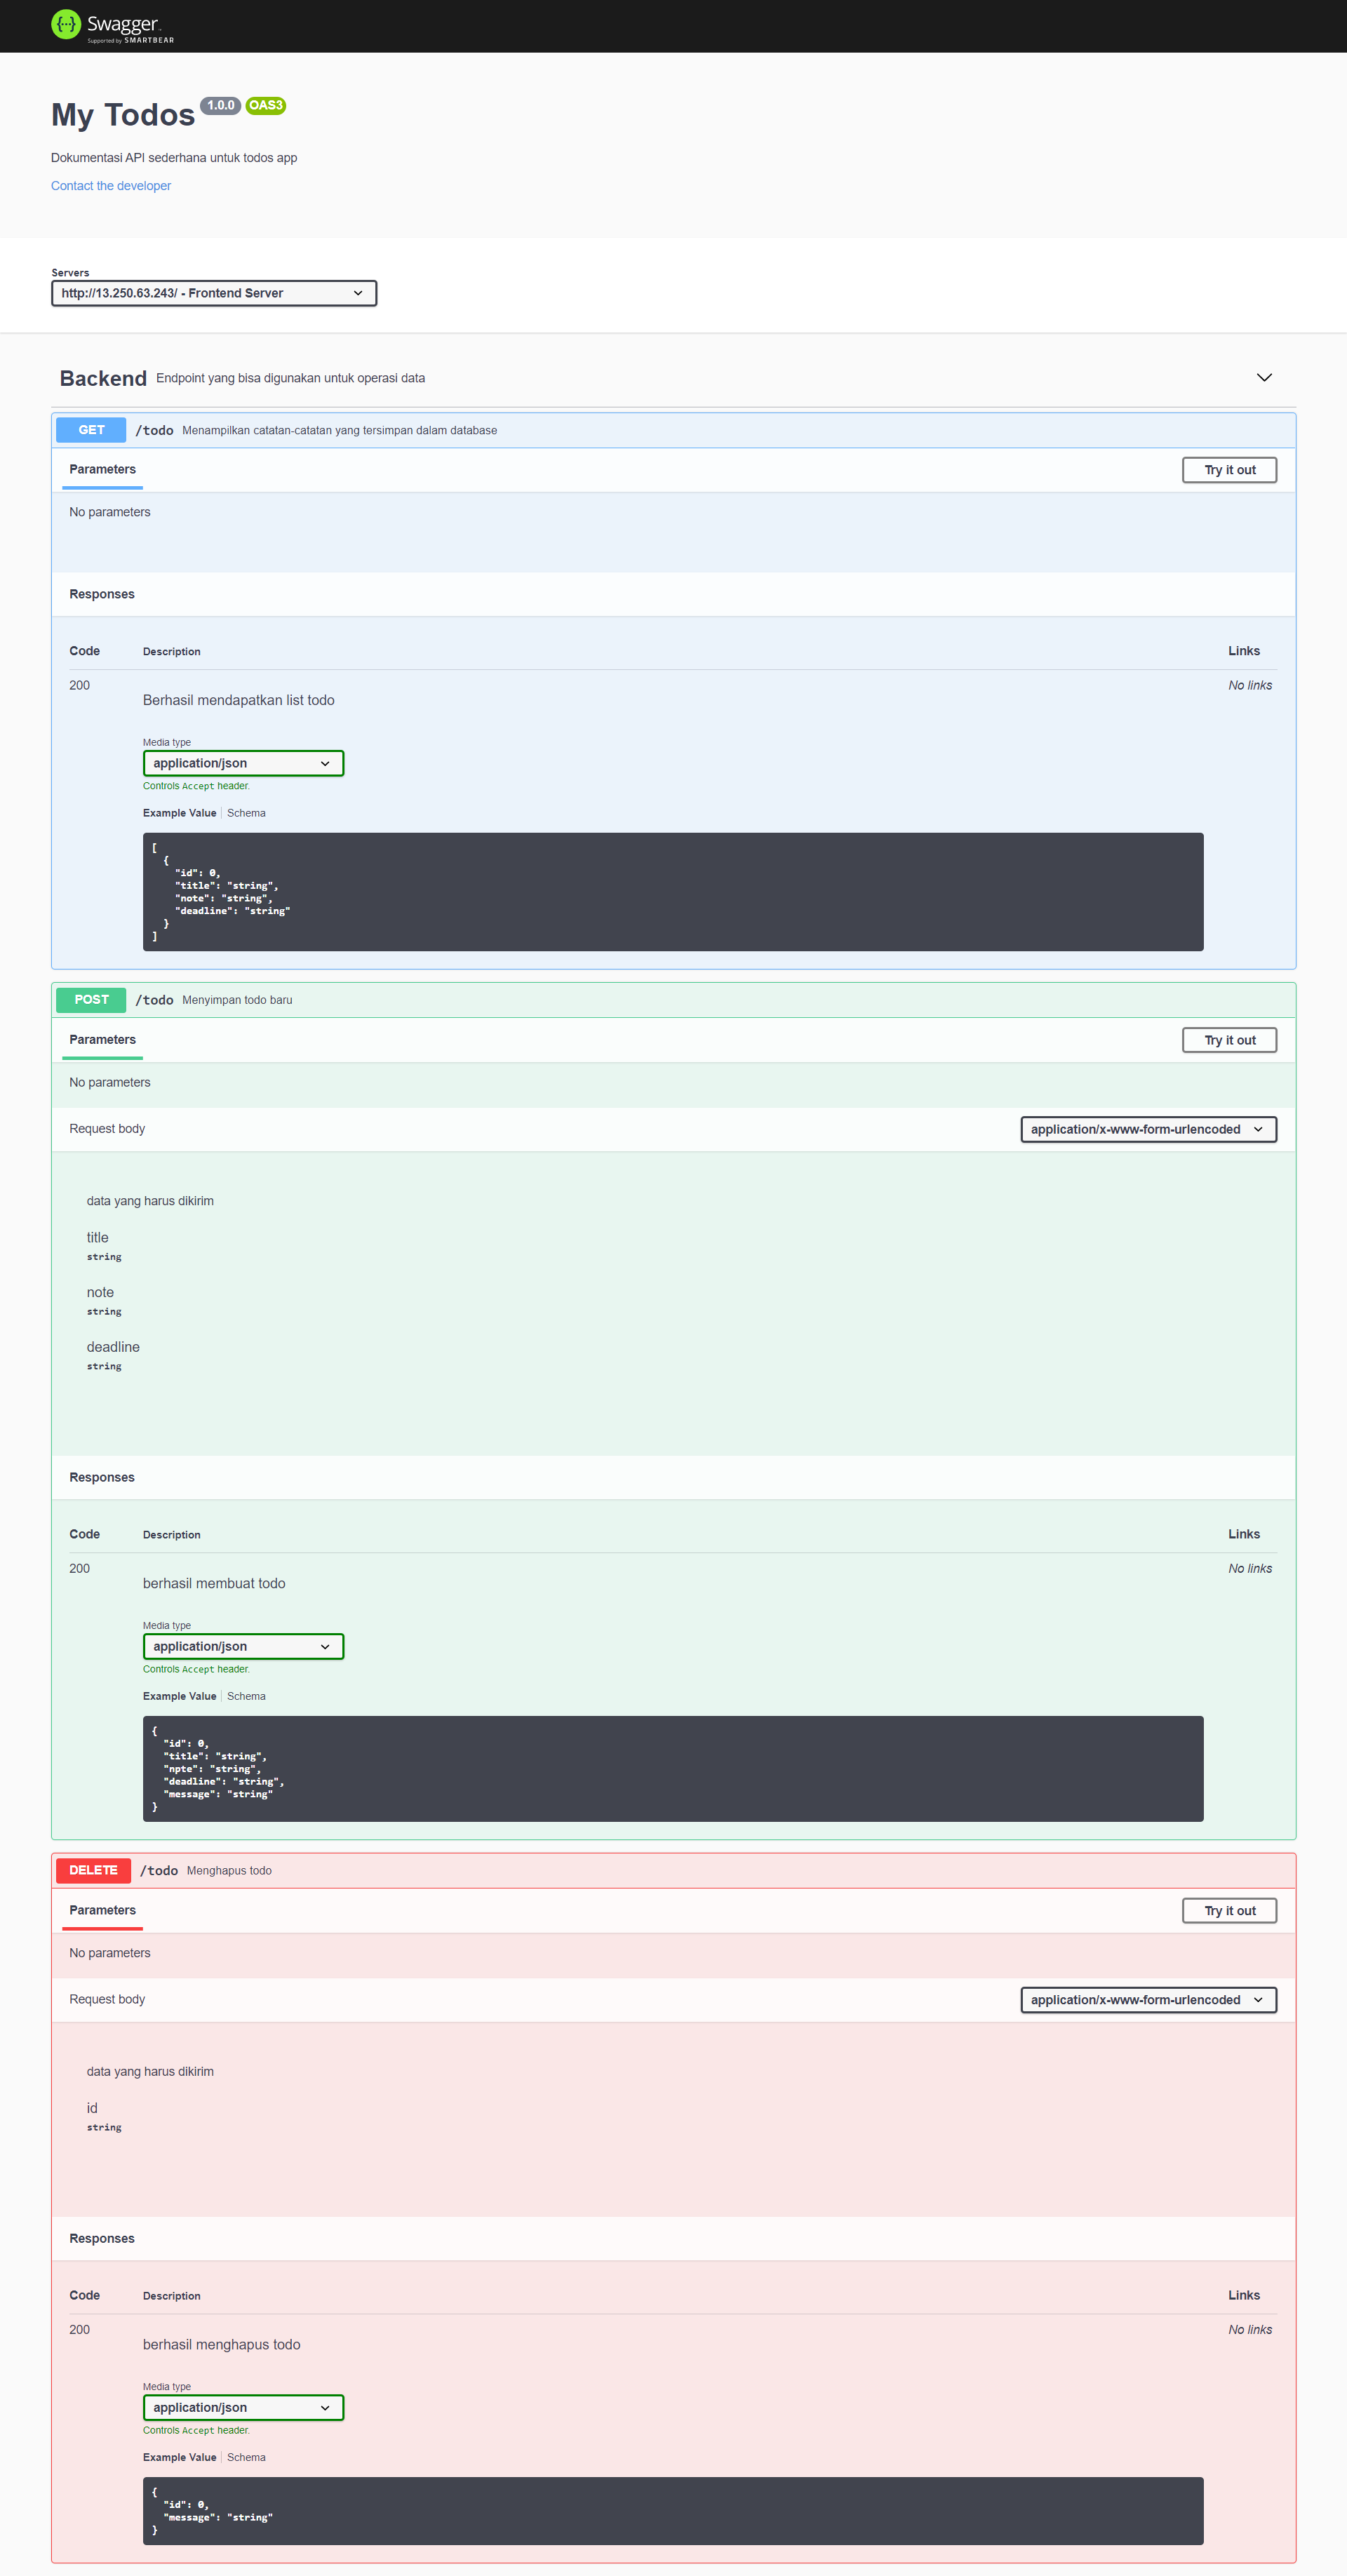The image size is (1347, 2576).
Task: Open the Servers dropdown
Action: [213, 293]
